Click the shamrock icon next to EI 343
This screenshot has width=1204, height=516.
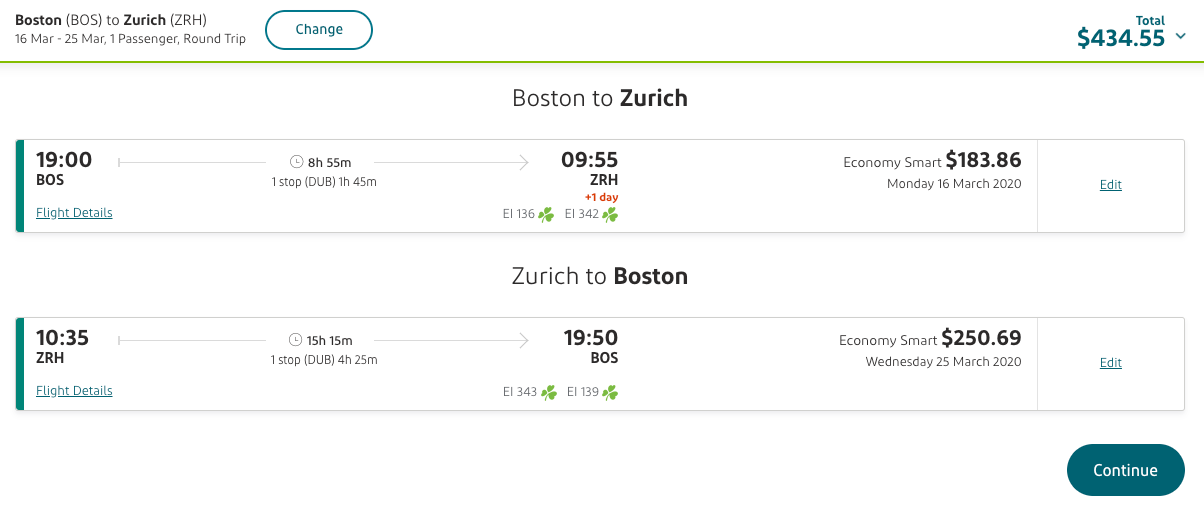pyautogui.click(x=549, y=392)
